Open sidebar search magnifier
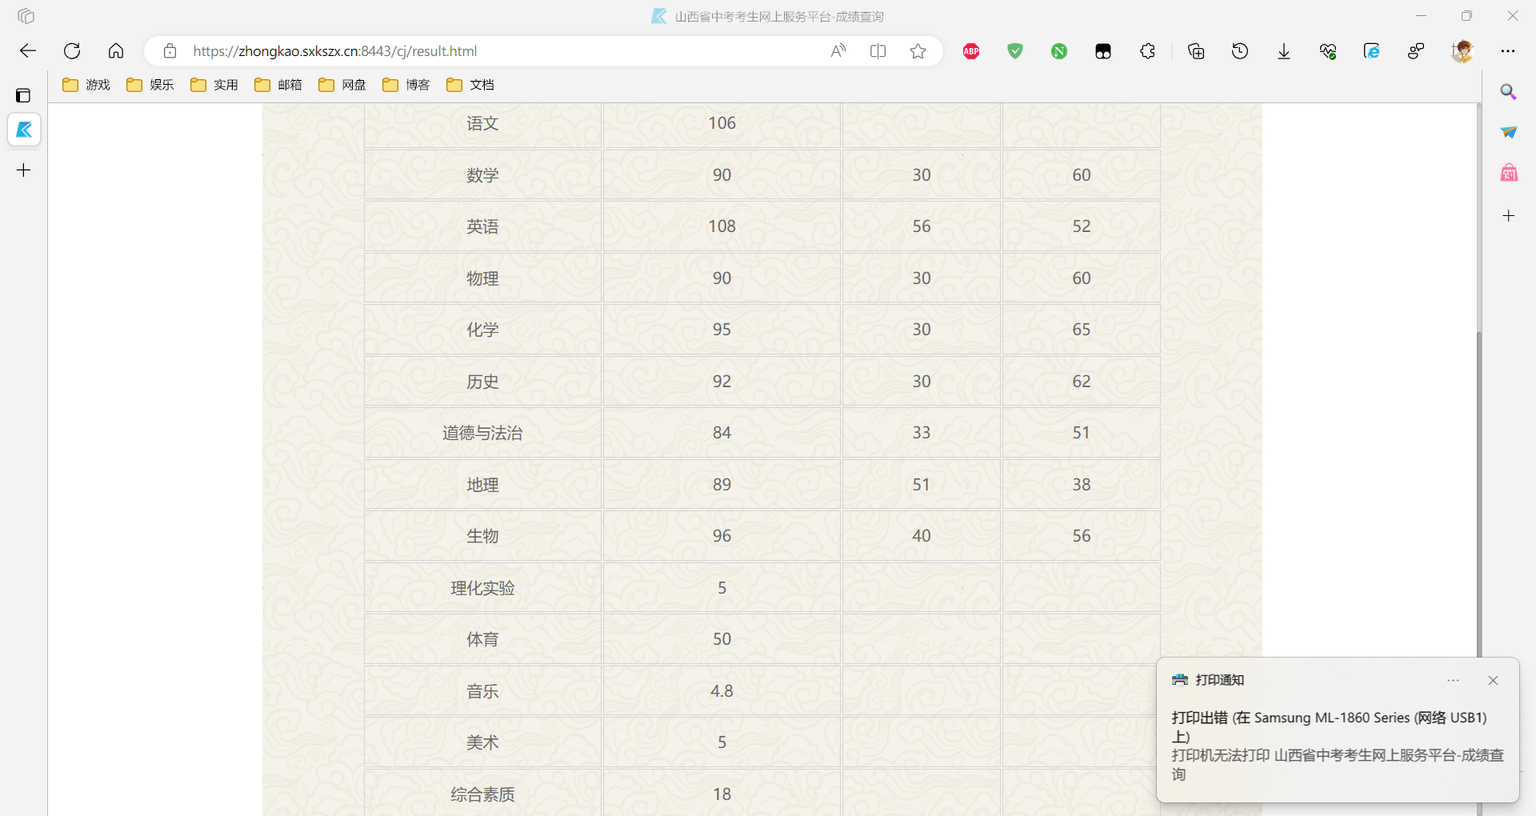1536x816 pixels. 1508,92
